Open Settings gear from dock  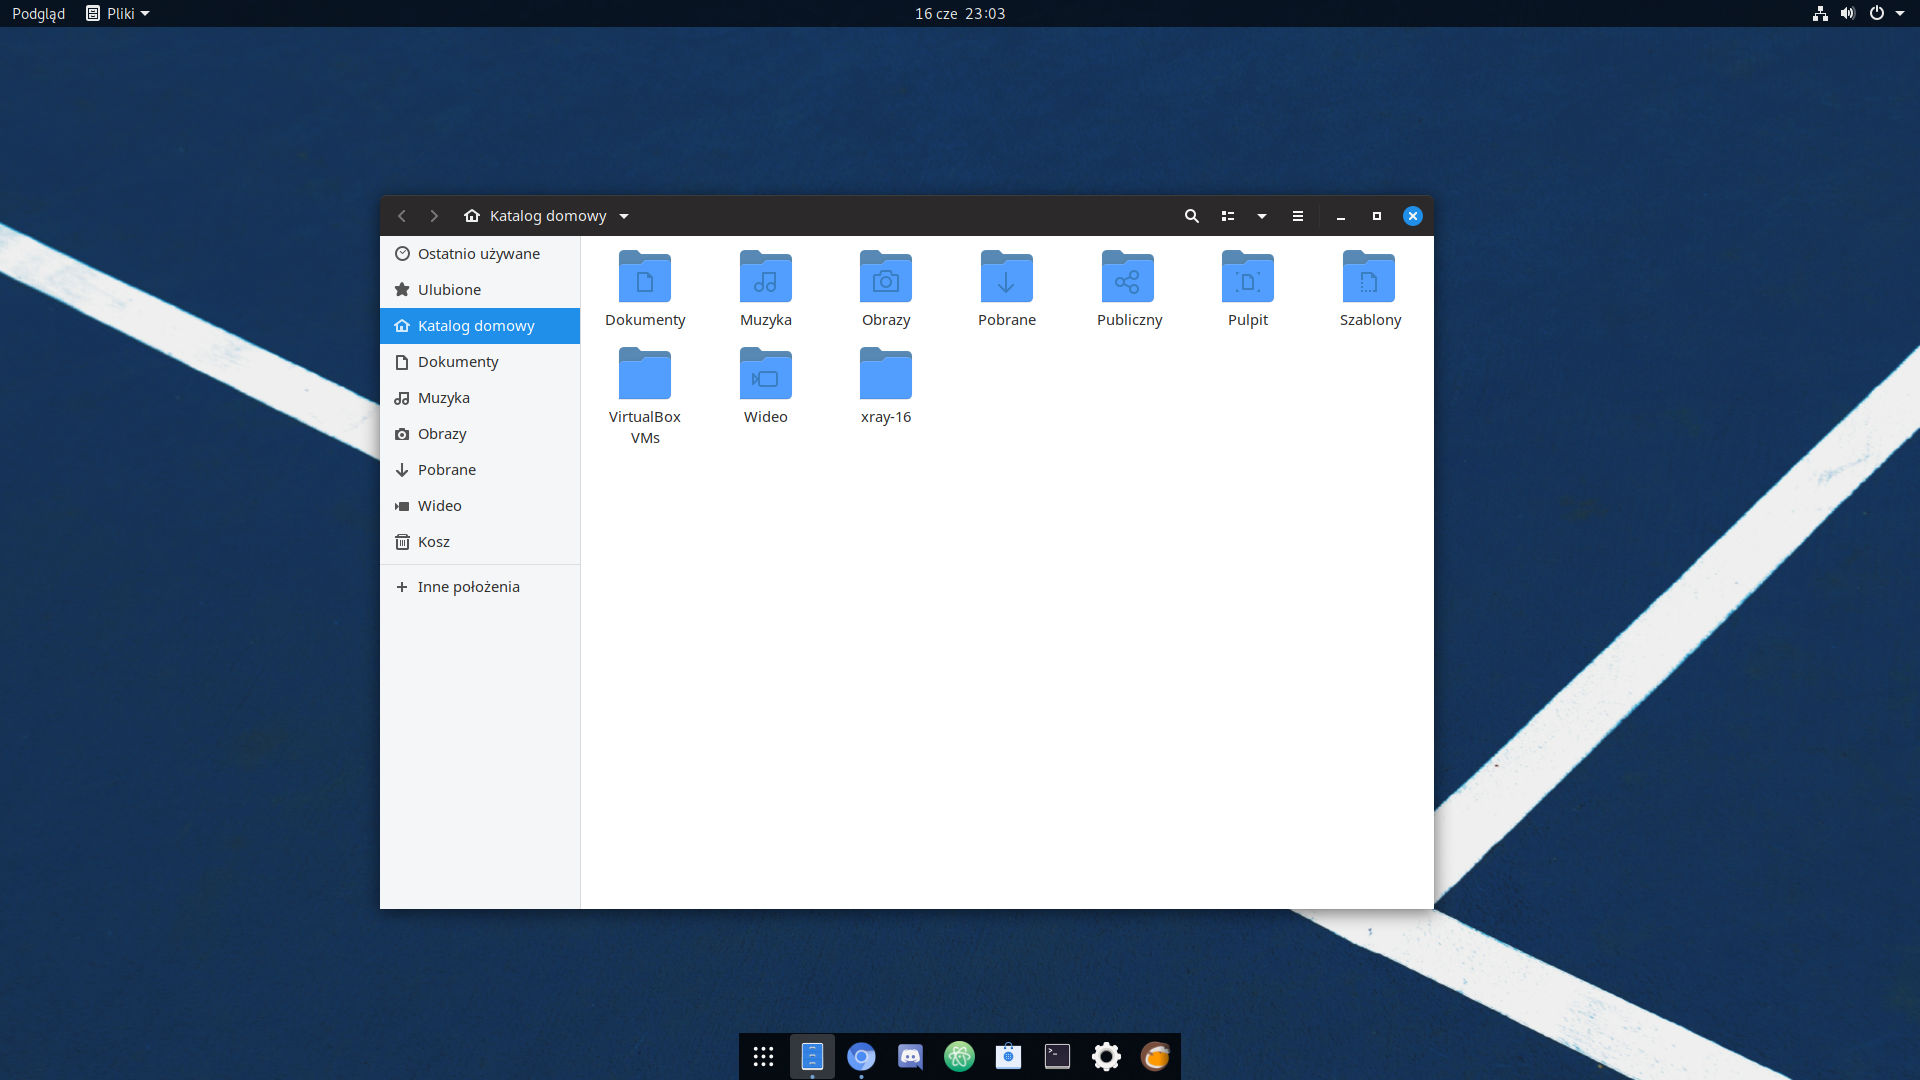pyautogui.click(x=1106, y=1056)
